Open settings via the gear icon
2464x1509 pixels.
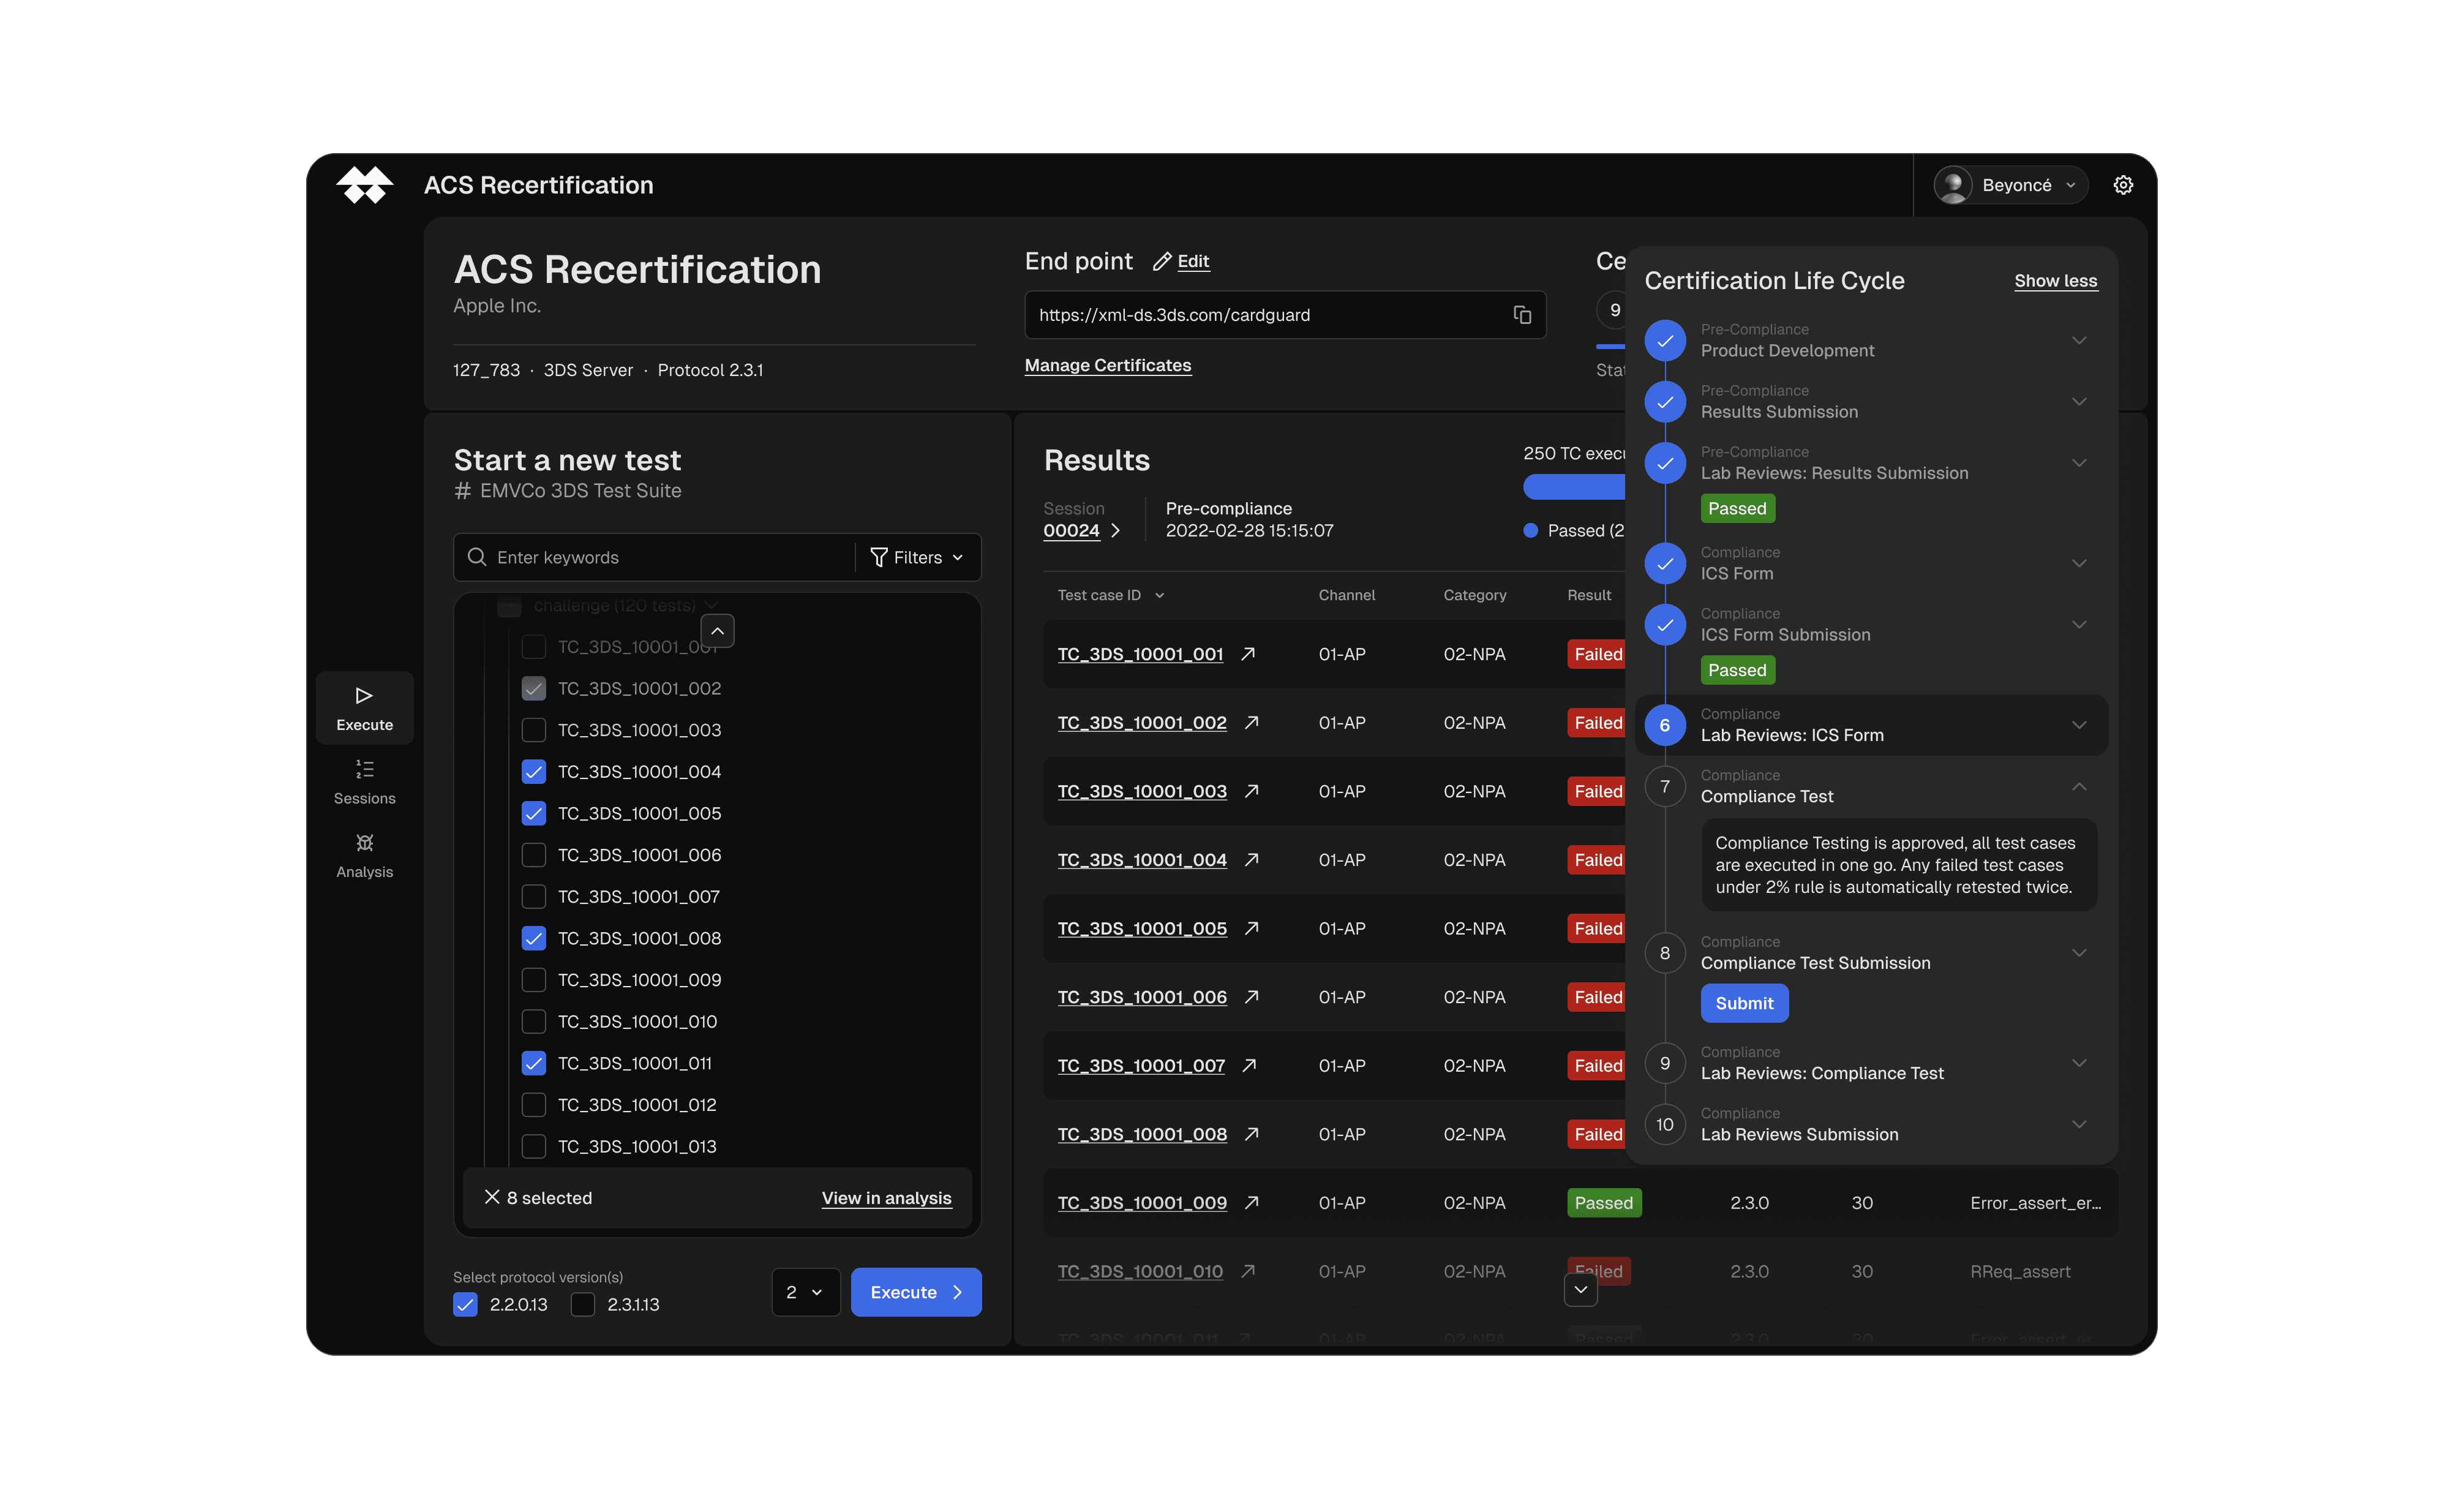click(x=2123, y=185)
